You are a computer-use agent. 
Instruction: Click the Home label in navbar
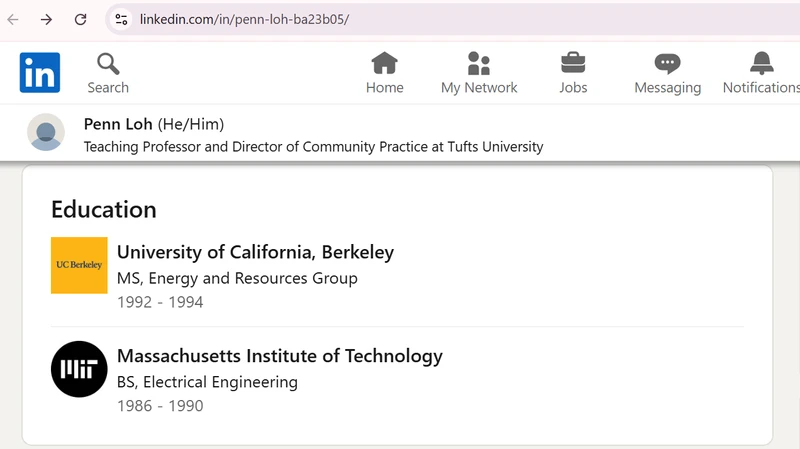tap(385, 88)
